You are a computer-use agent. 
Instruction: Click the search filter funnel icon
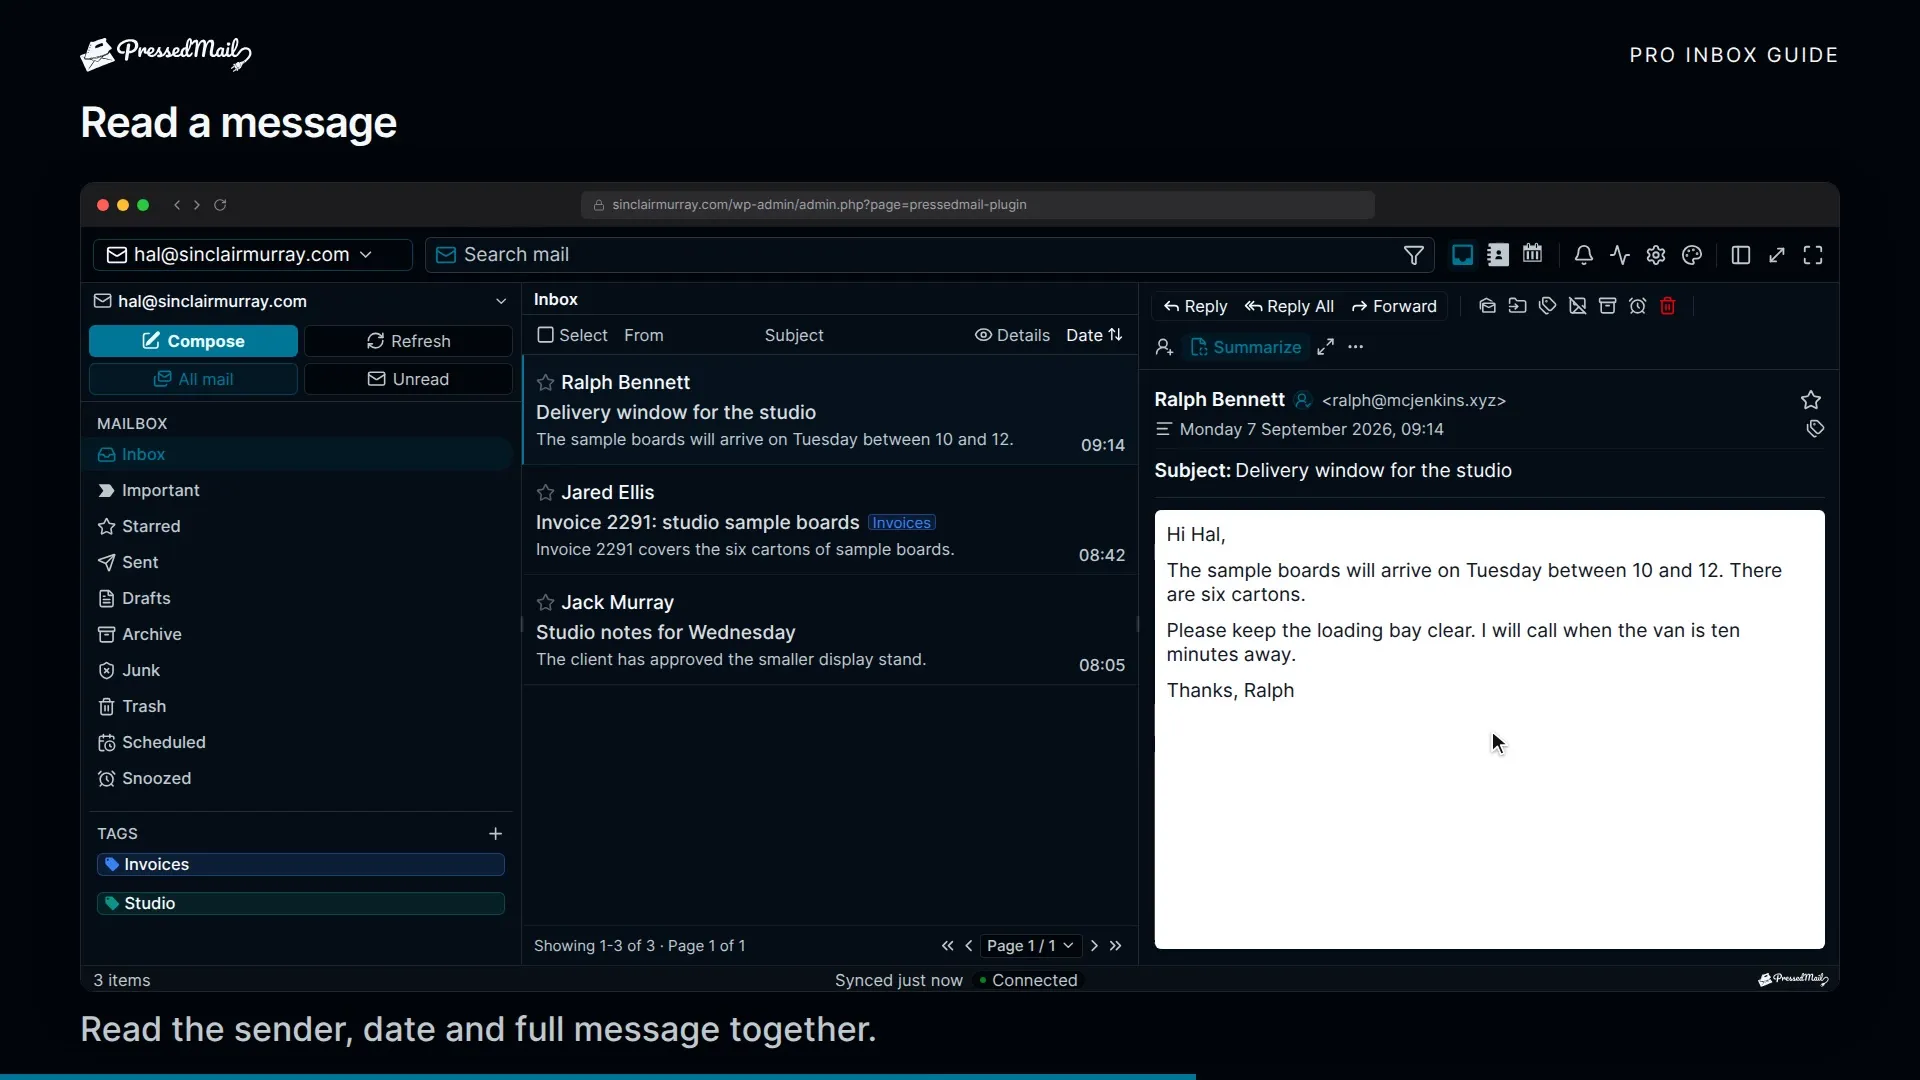(1413, 255)
